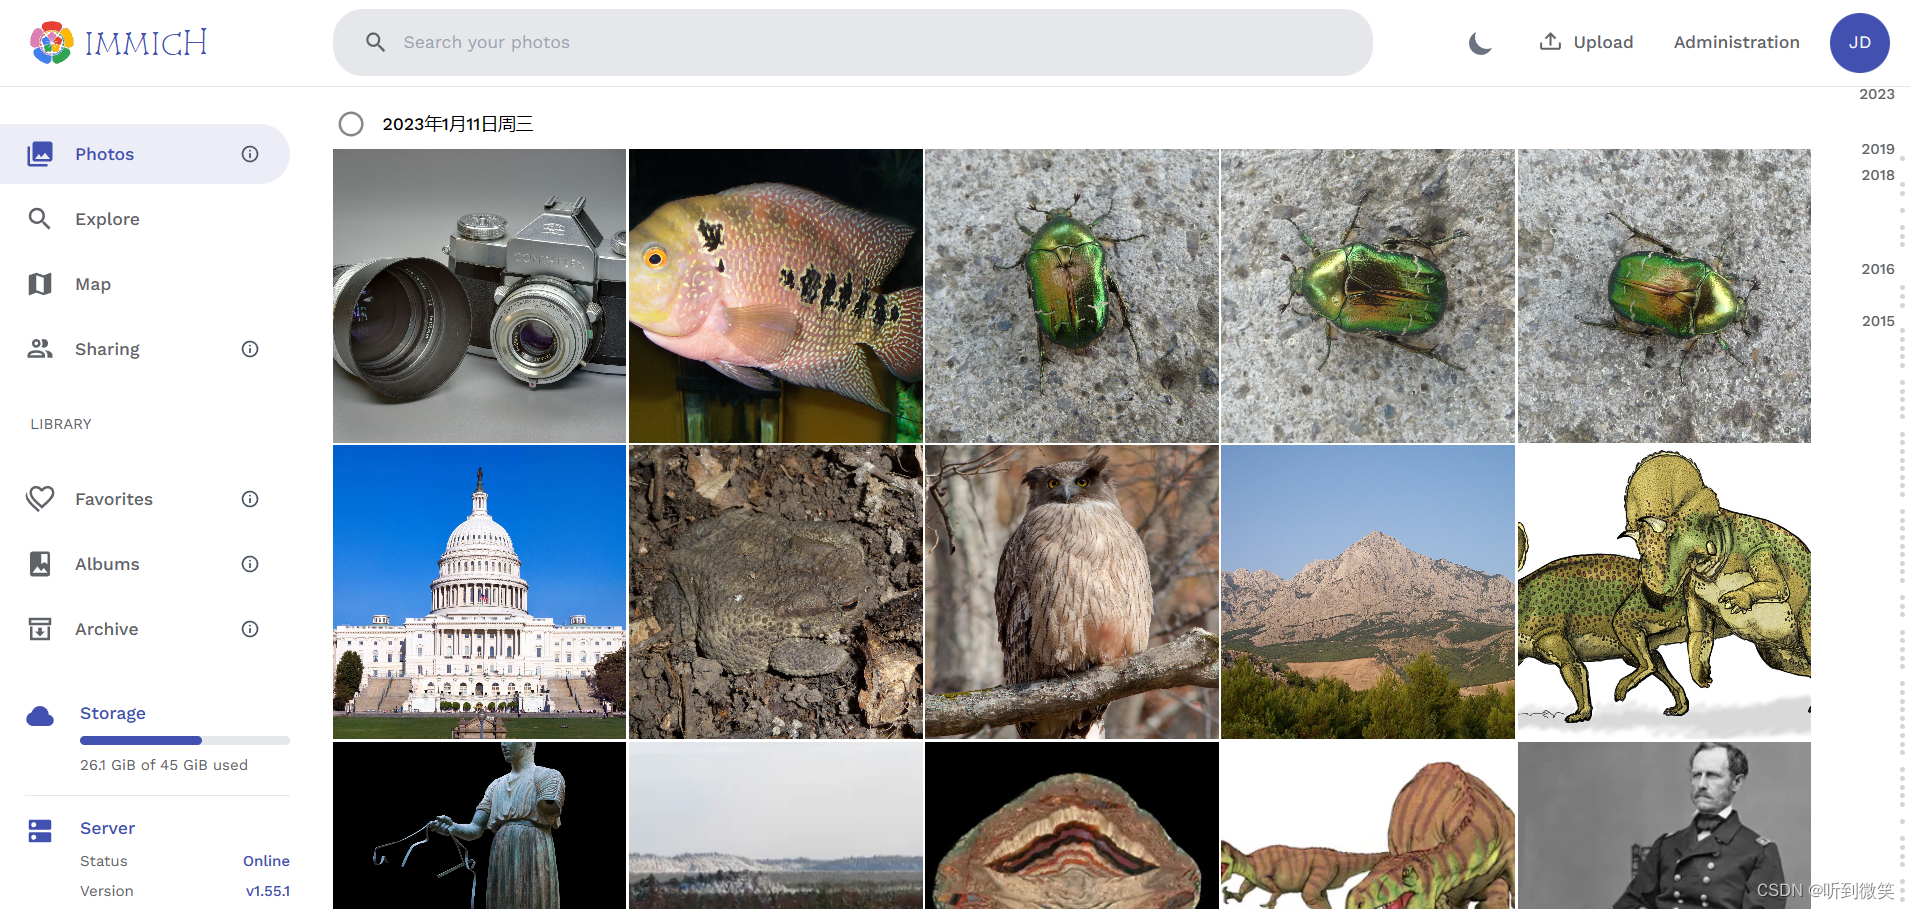Screen dimensions: 1910x909
Task: Jump to 2016 on timeline scrubber
Action: [1877, 269]
